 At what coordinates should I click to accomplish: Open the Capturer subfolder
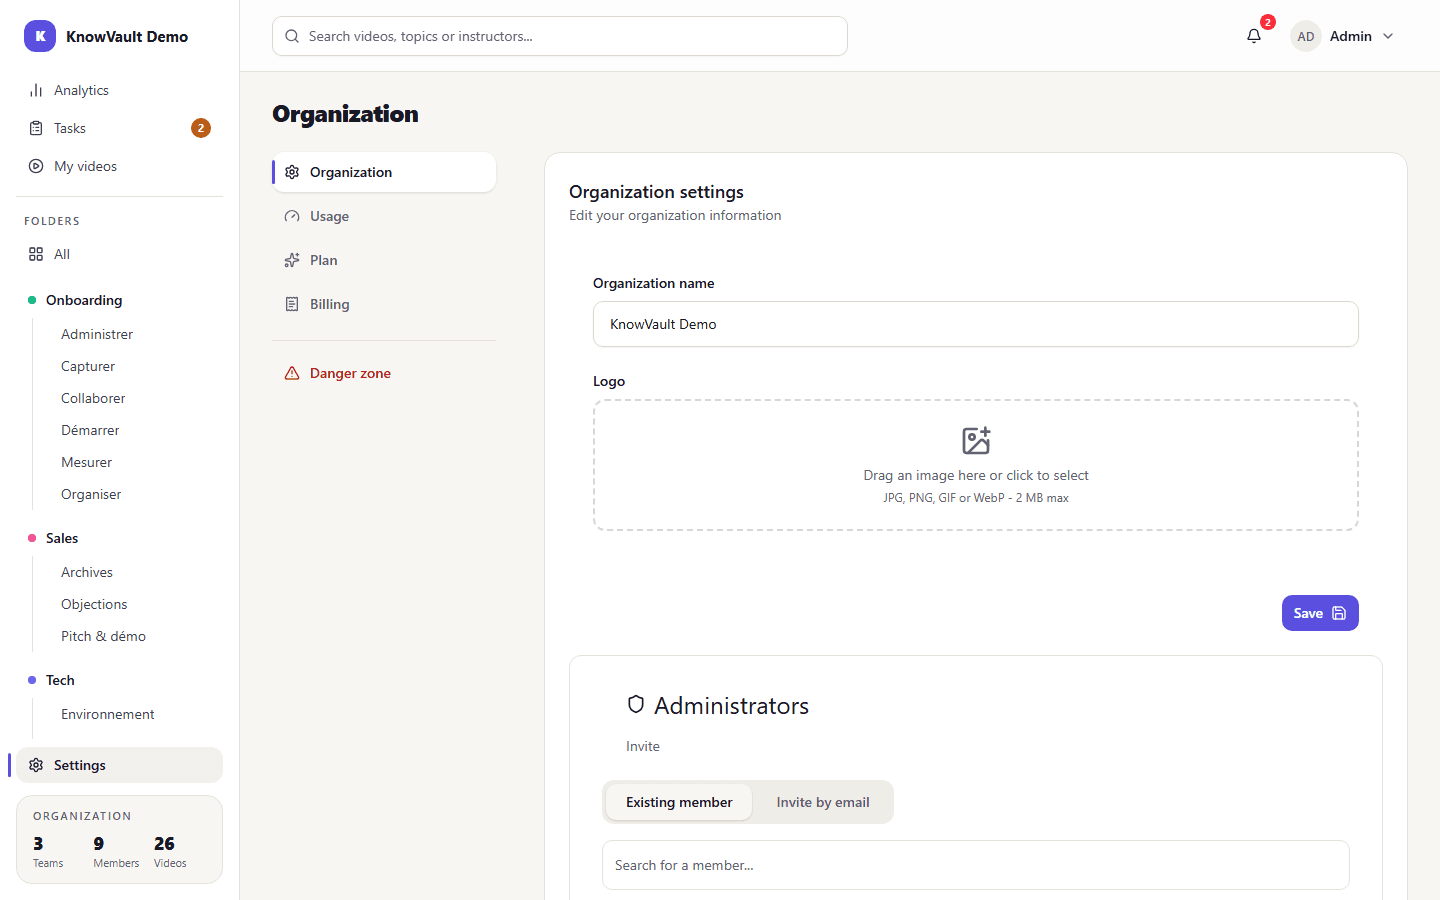pyautogui.click(x=88, y=366)
